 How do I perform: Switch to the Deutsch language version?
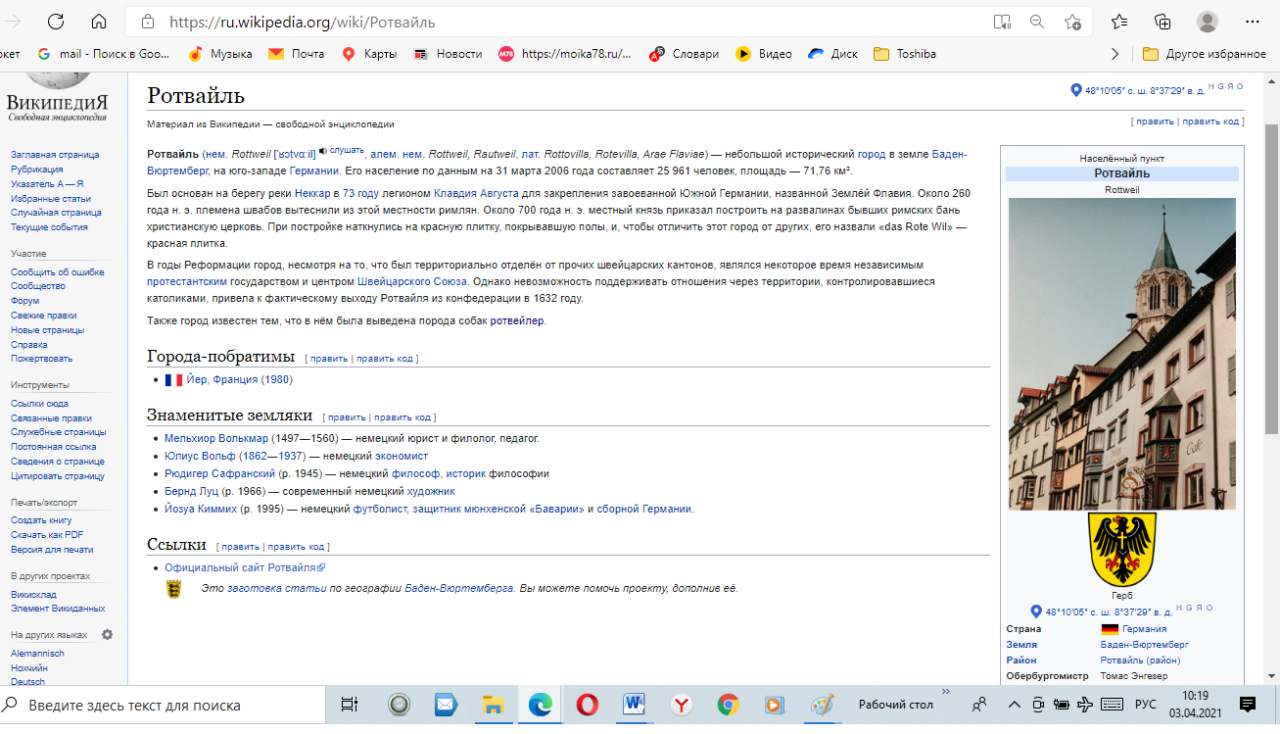click(28, 682)
